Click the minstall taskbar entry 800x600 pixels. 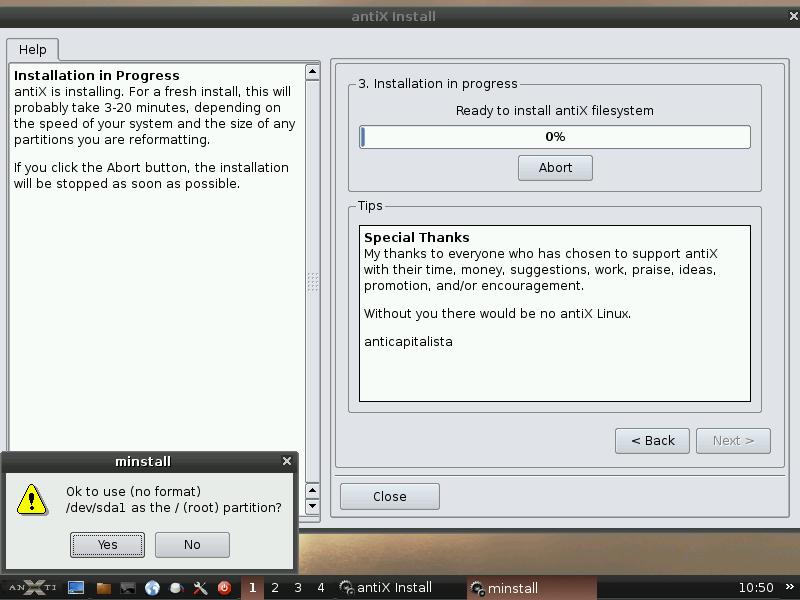click(x=532, y=588)
